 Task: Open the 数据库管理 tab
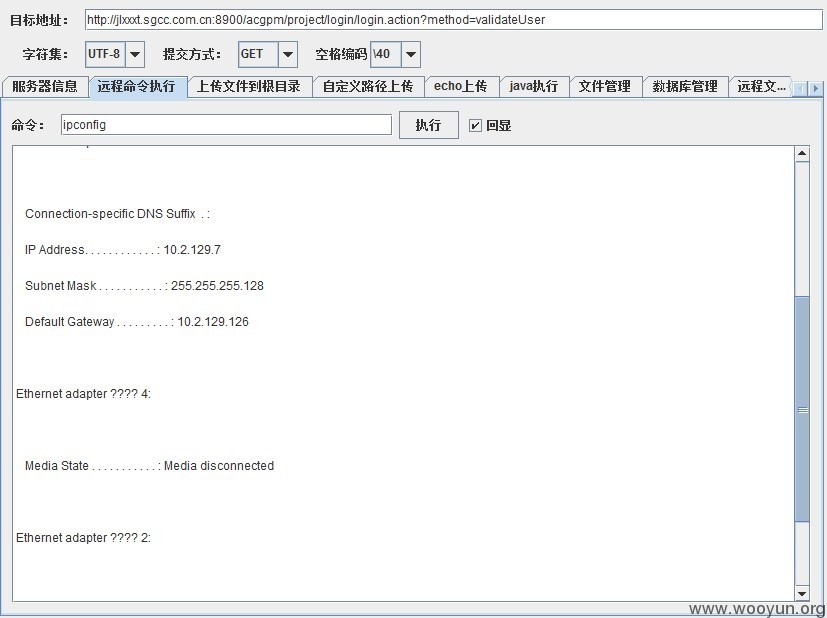685,86
